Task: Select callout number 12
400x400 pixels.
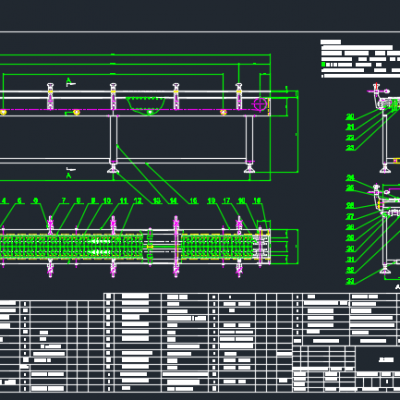Action: pos(138,201)
